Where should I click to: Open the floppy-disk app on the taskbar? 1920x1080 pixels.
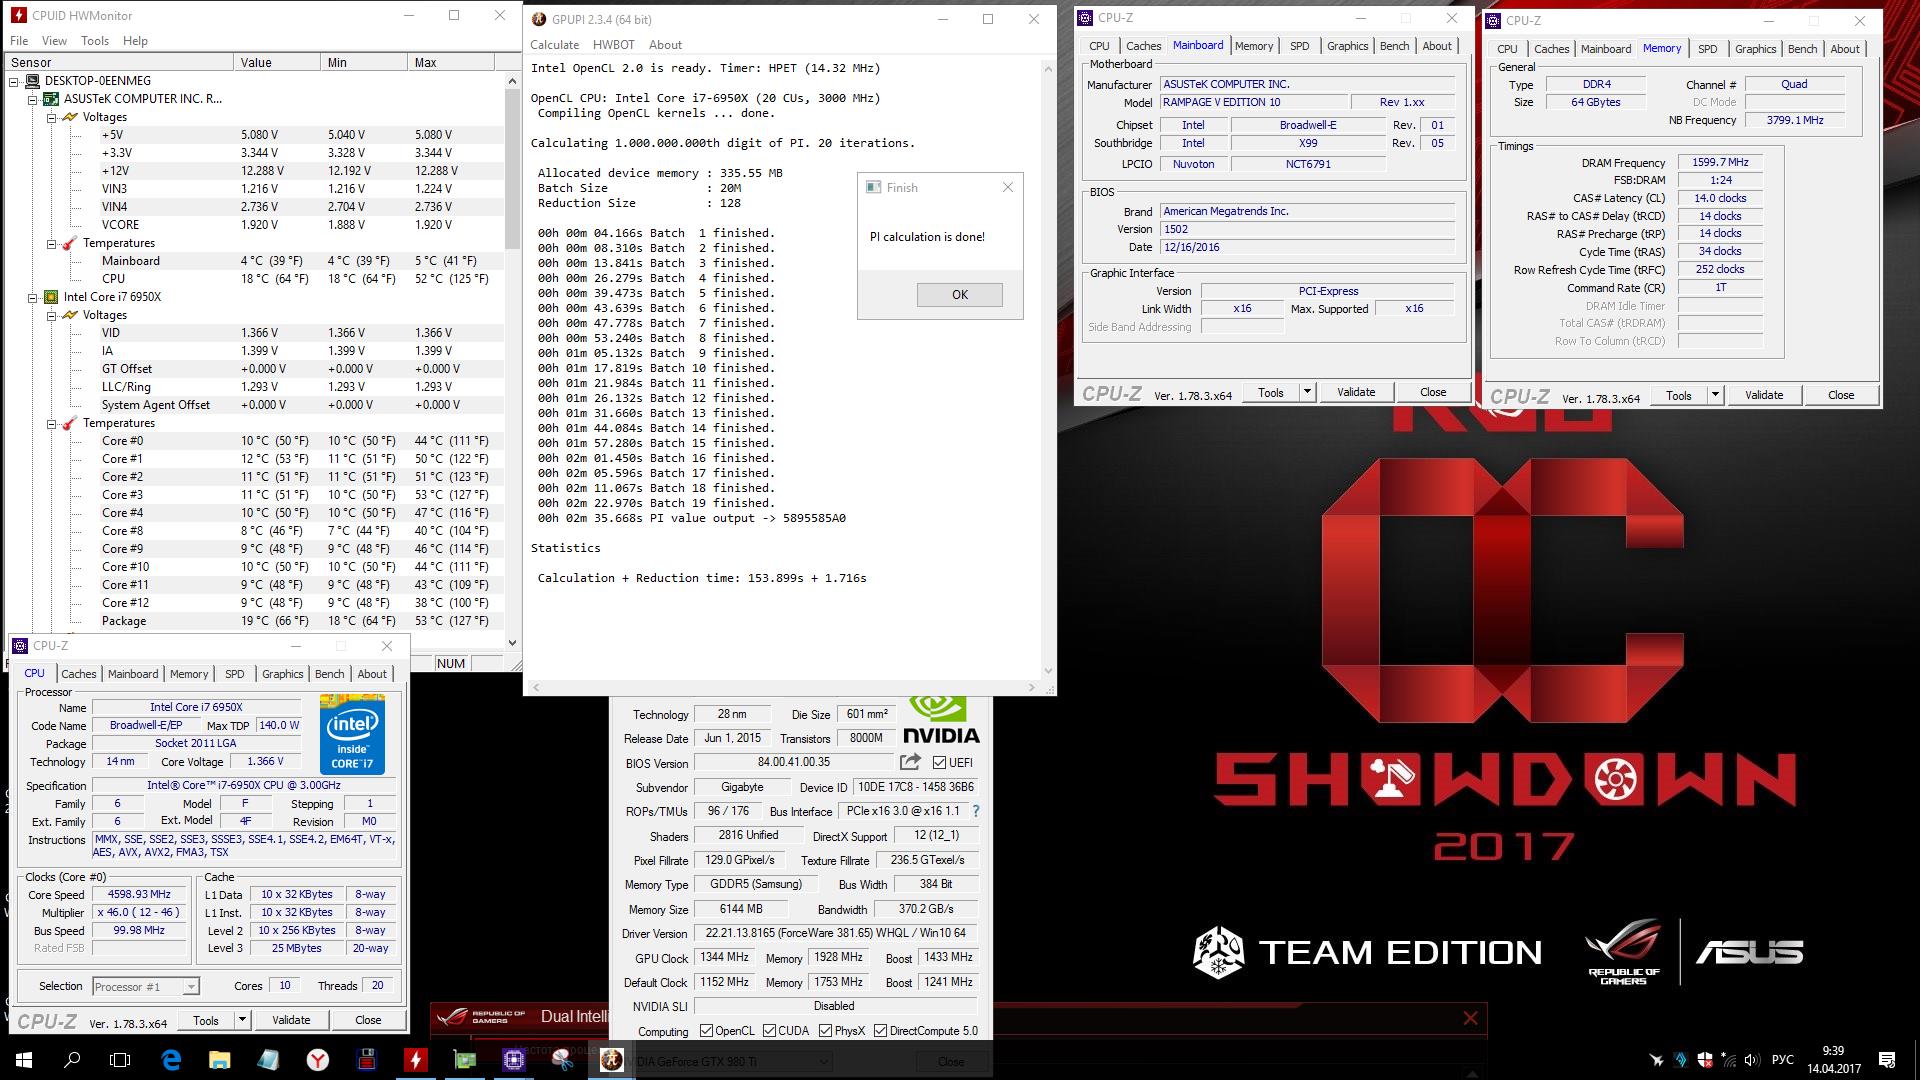tap(366, 1060)
